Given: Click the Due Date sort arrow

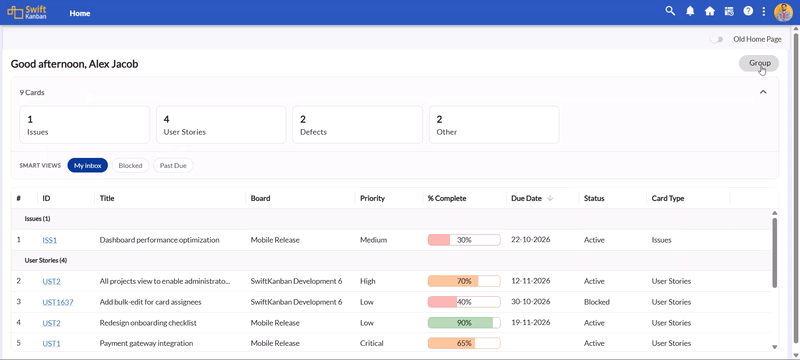Looking at the screenshot, I should click(550, 198).
